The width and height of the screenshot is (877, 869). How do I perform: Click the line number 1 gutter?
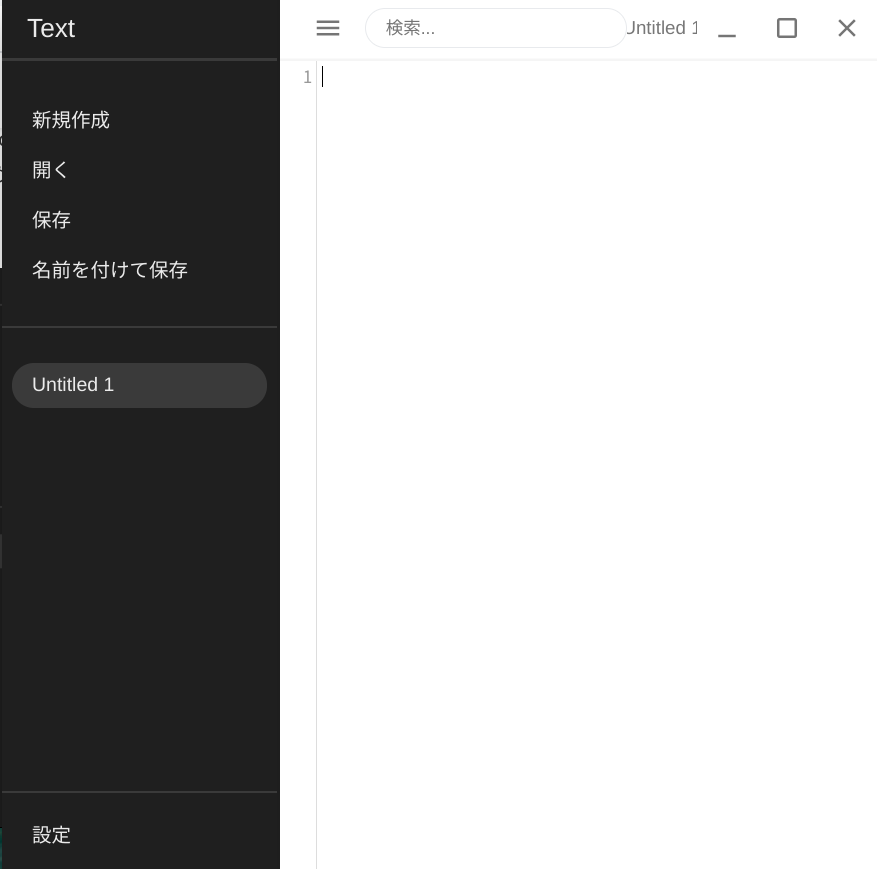[307, 77]
